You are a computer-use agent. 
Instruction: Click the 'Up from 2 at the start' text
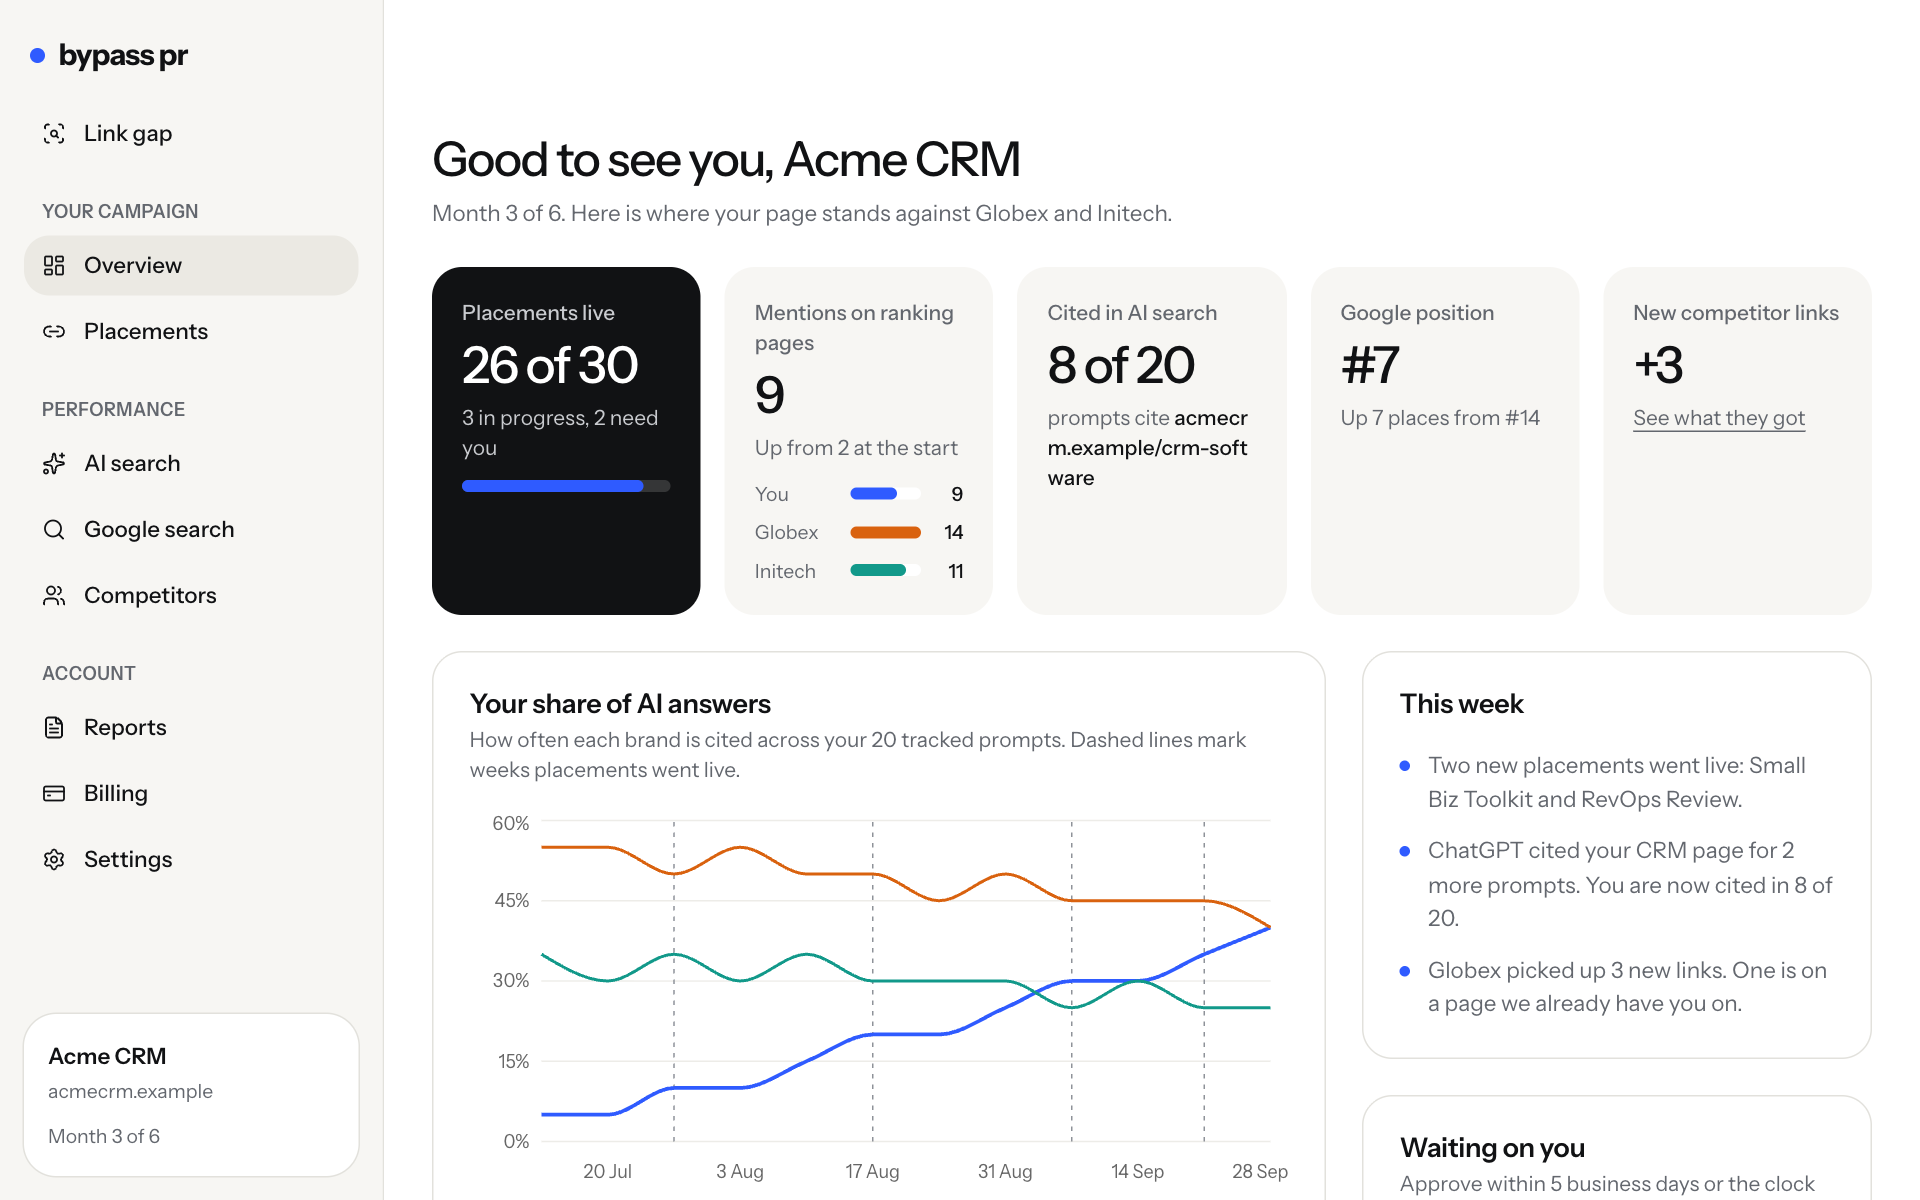coord(856,448)
